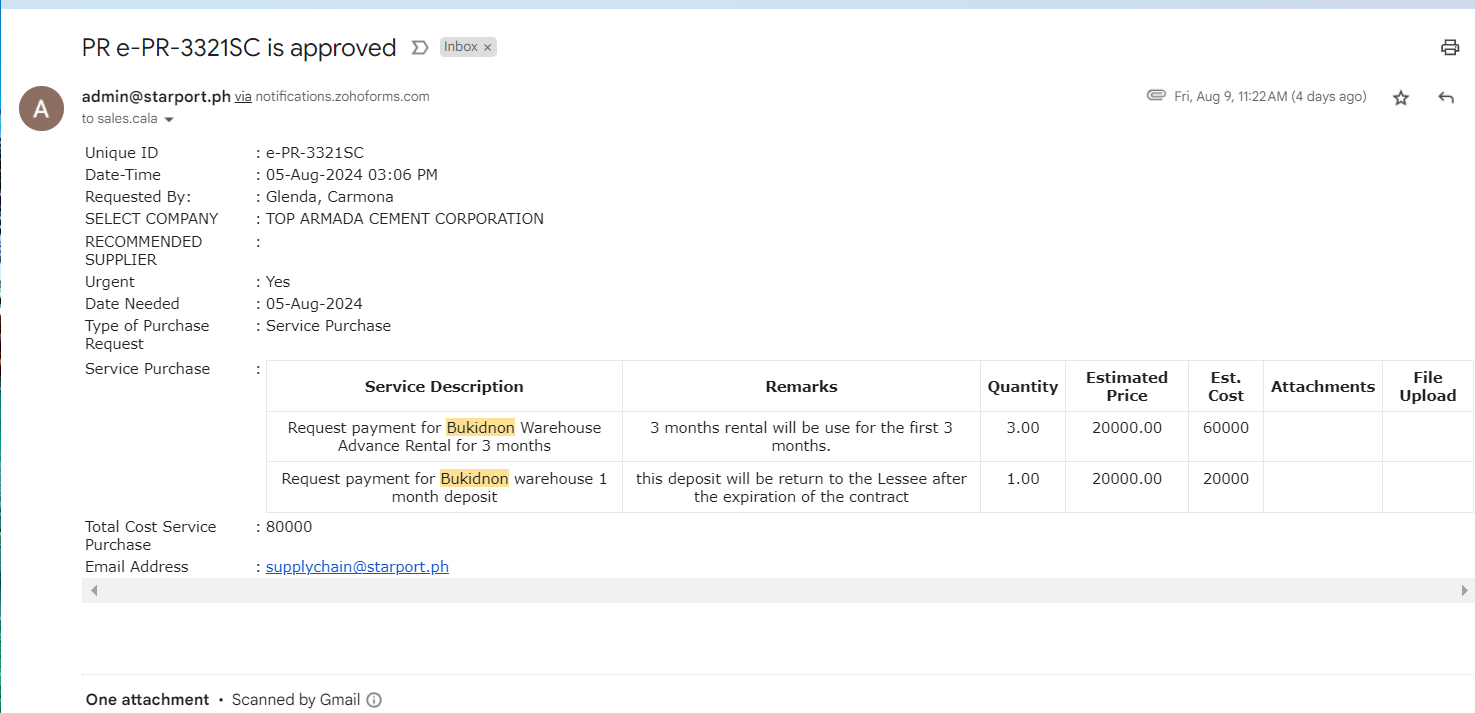Open the supplychain@starport.ph email link

[357, 567]
